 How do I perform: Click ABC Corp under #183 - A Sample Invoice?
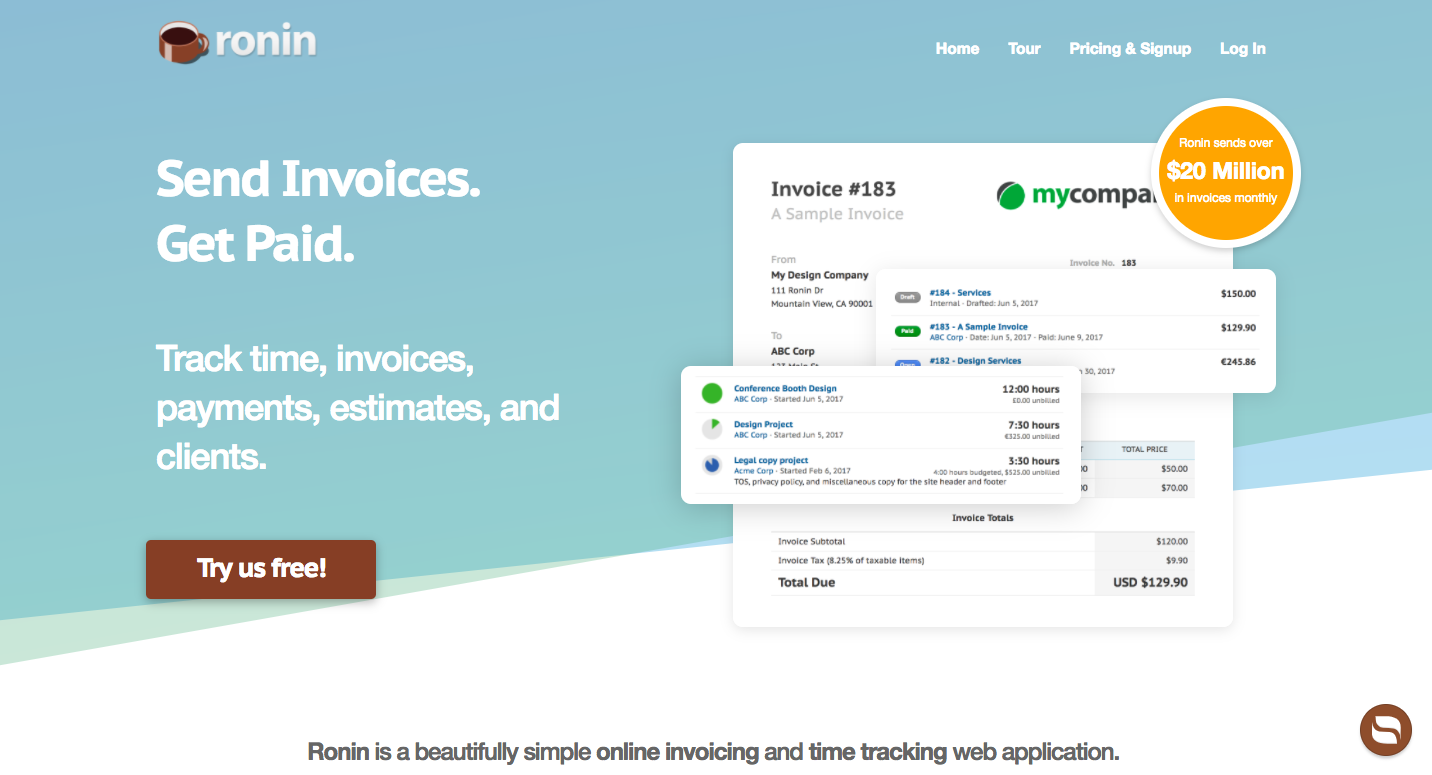pyautogui.click(x=946, y=338)
